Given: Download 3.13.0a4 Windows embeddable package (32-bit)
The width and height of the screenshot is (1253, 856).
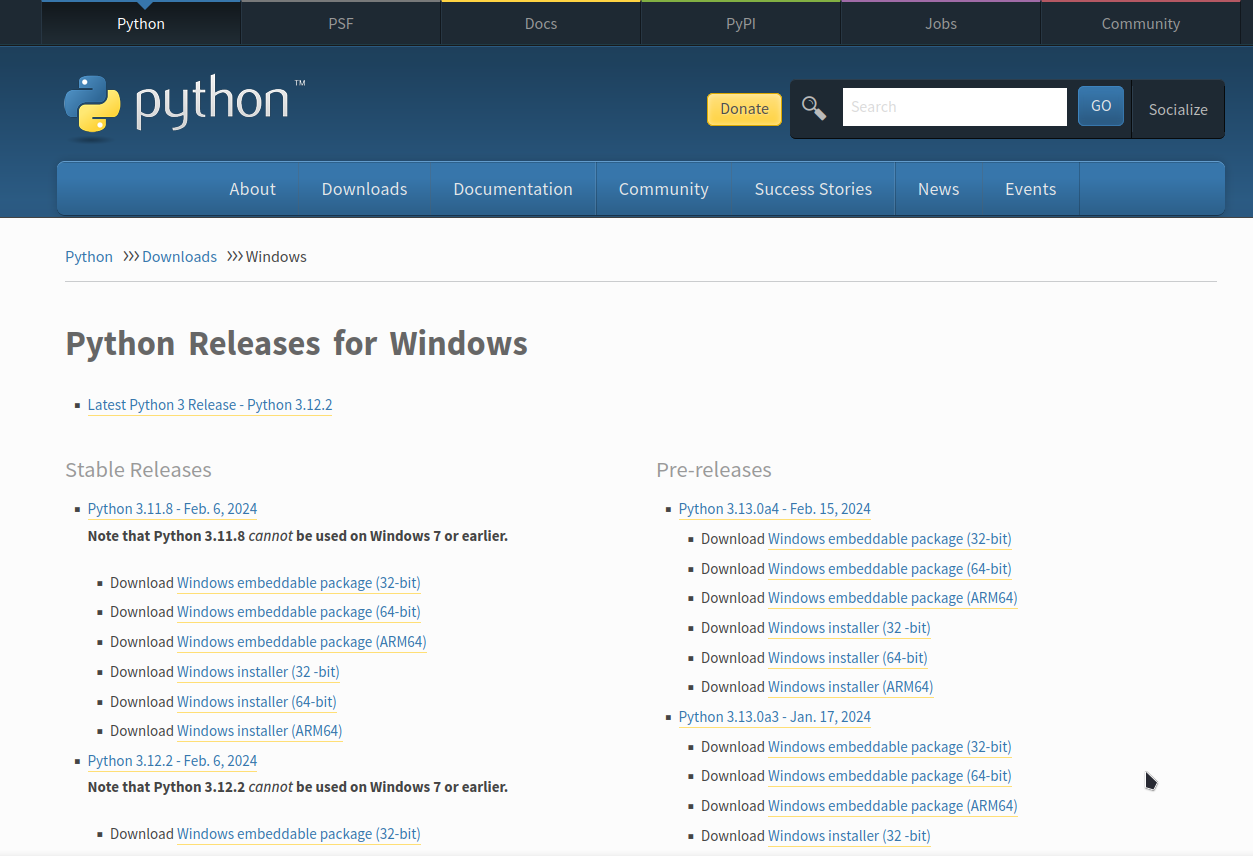Looking at the screenshot, I should click(889, 539).
